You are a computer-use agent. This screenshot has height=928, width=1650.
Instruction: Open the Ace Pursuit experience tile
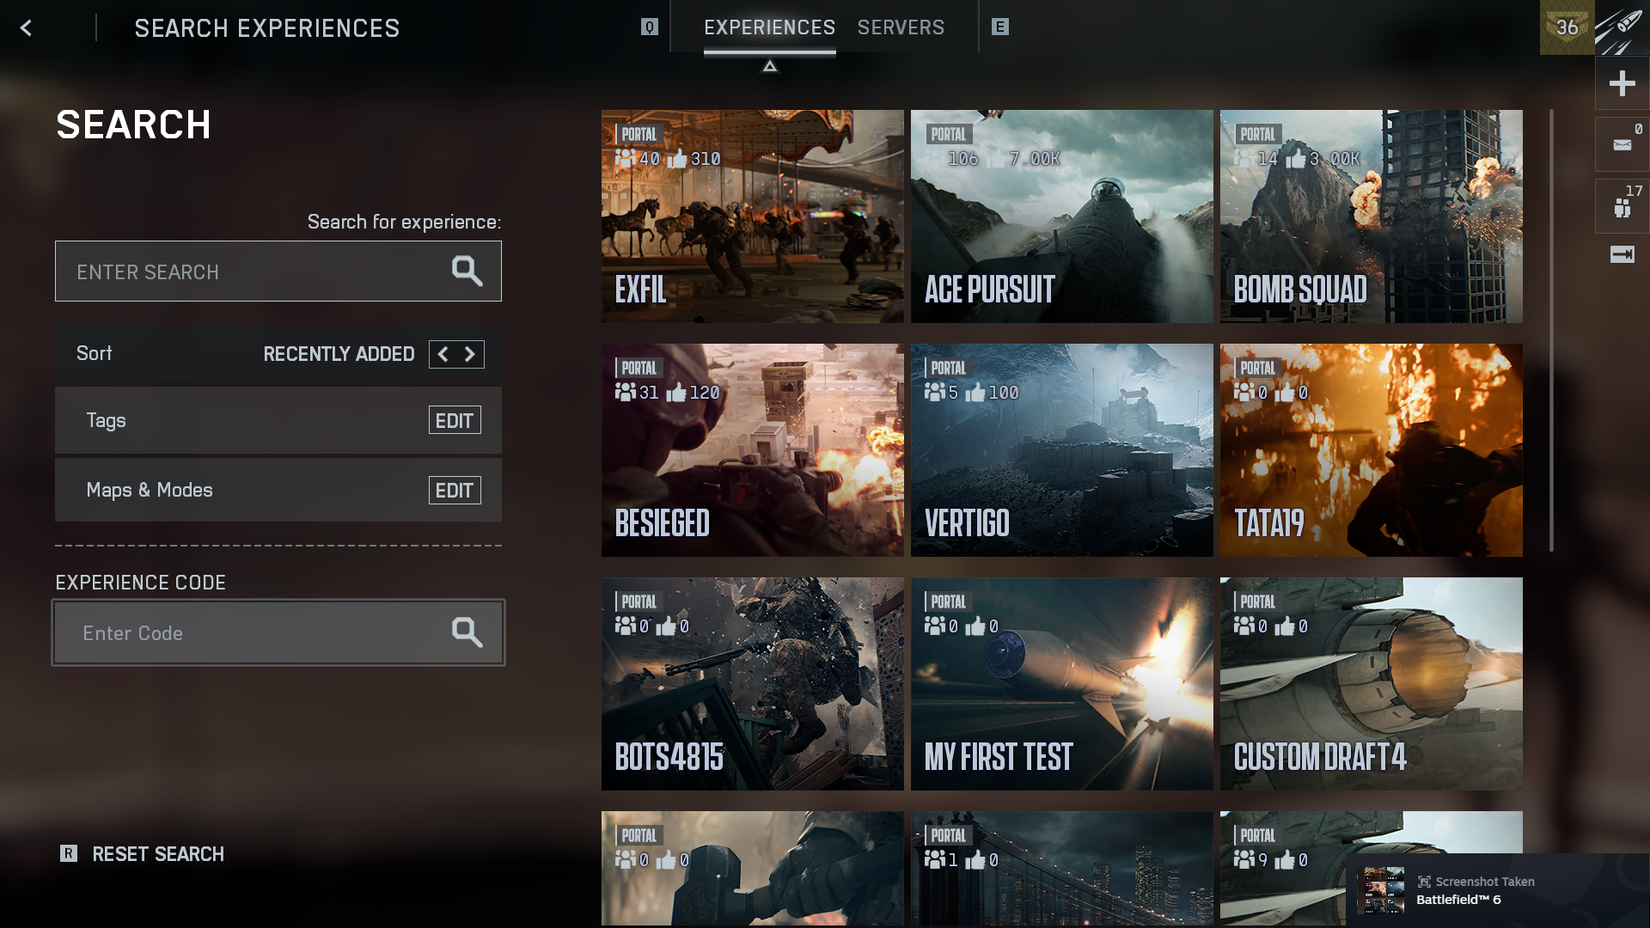pyautogui.click(x=1061, y=216)
